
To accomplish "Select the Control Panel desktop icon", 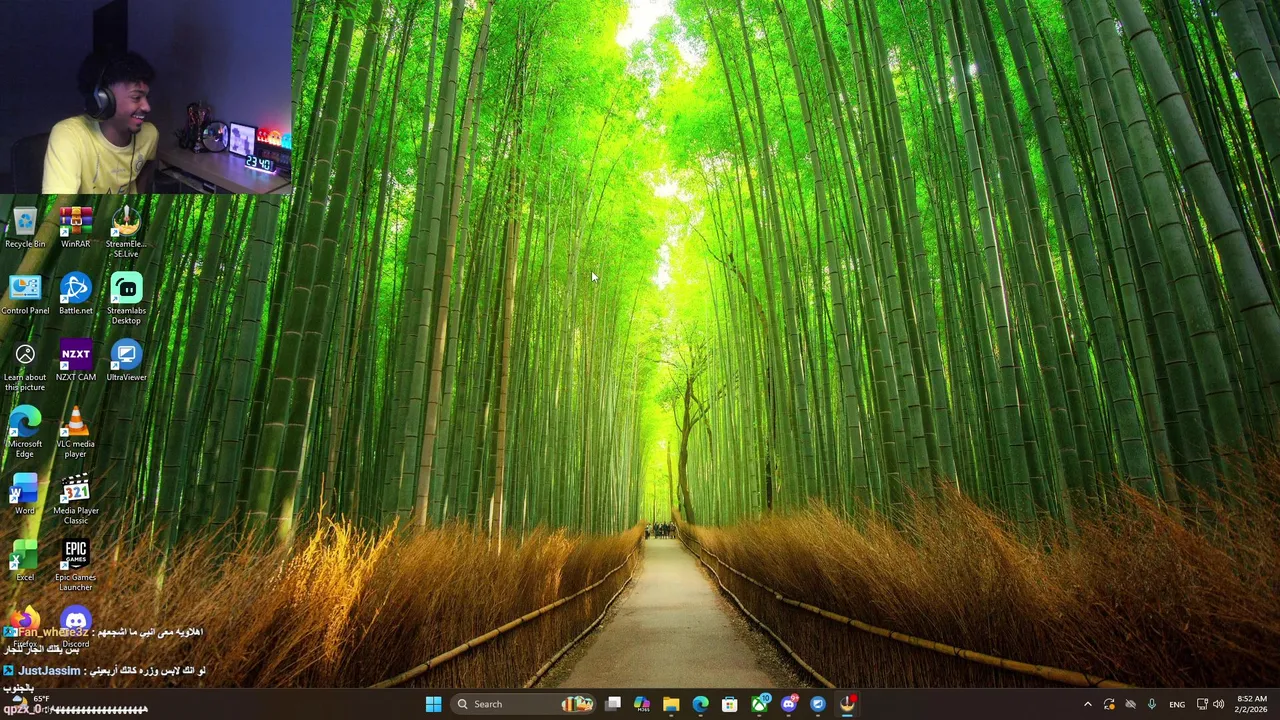I will [x=25, y=295].
